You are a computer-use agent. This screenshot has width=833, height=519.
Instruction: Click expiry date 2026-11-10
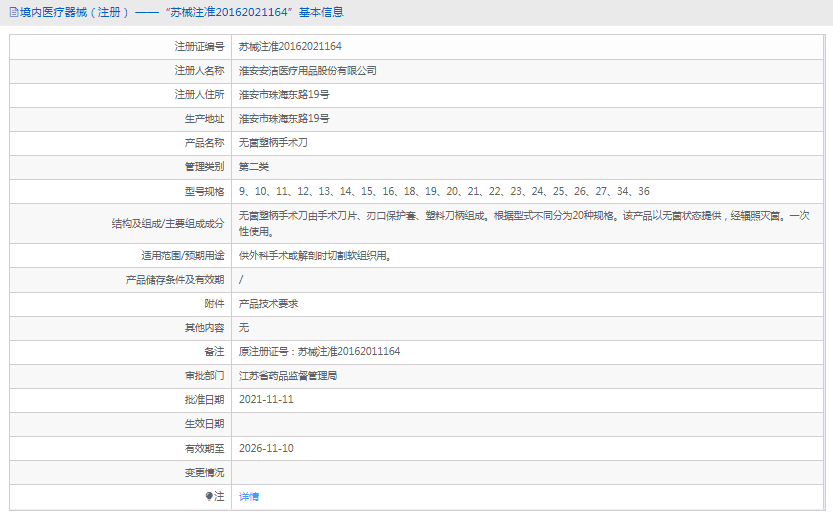pos(266,448)
